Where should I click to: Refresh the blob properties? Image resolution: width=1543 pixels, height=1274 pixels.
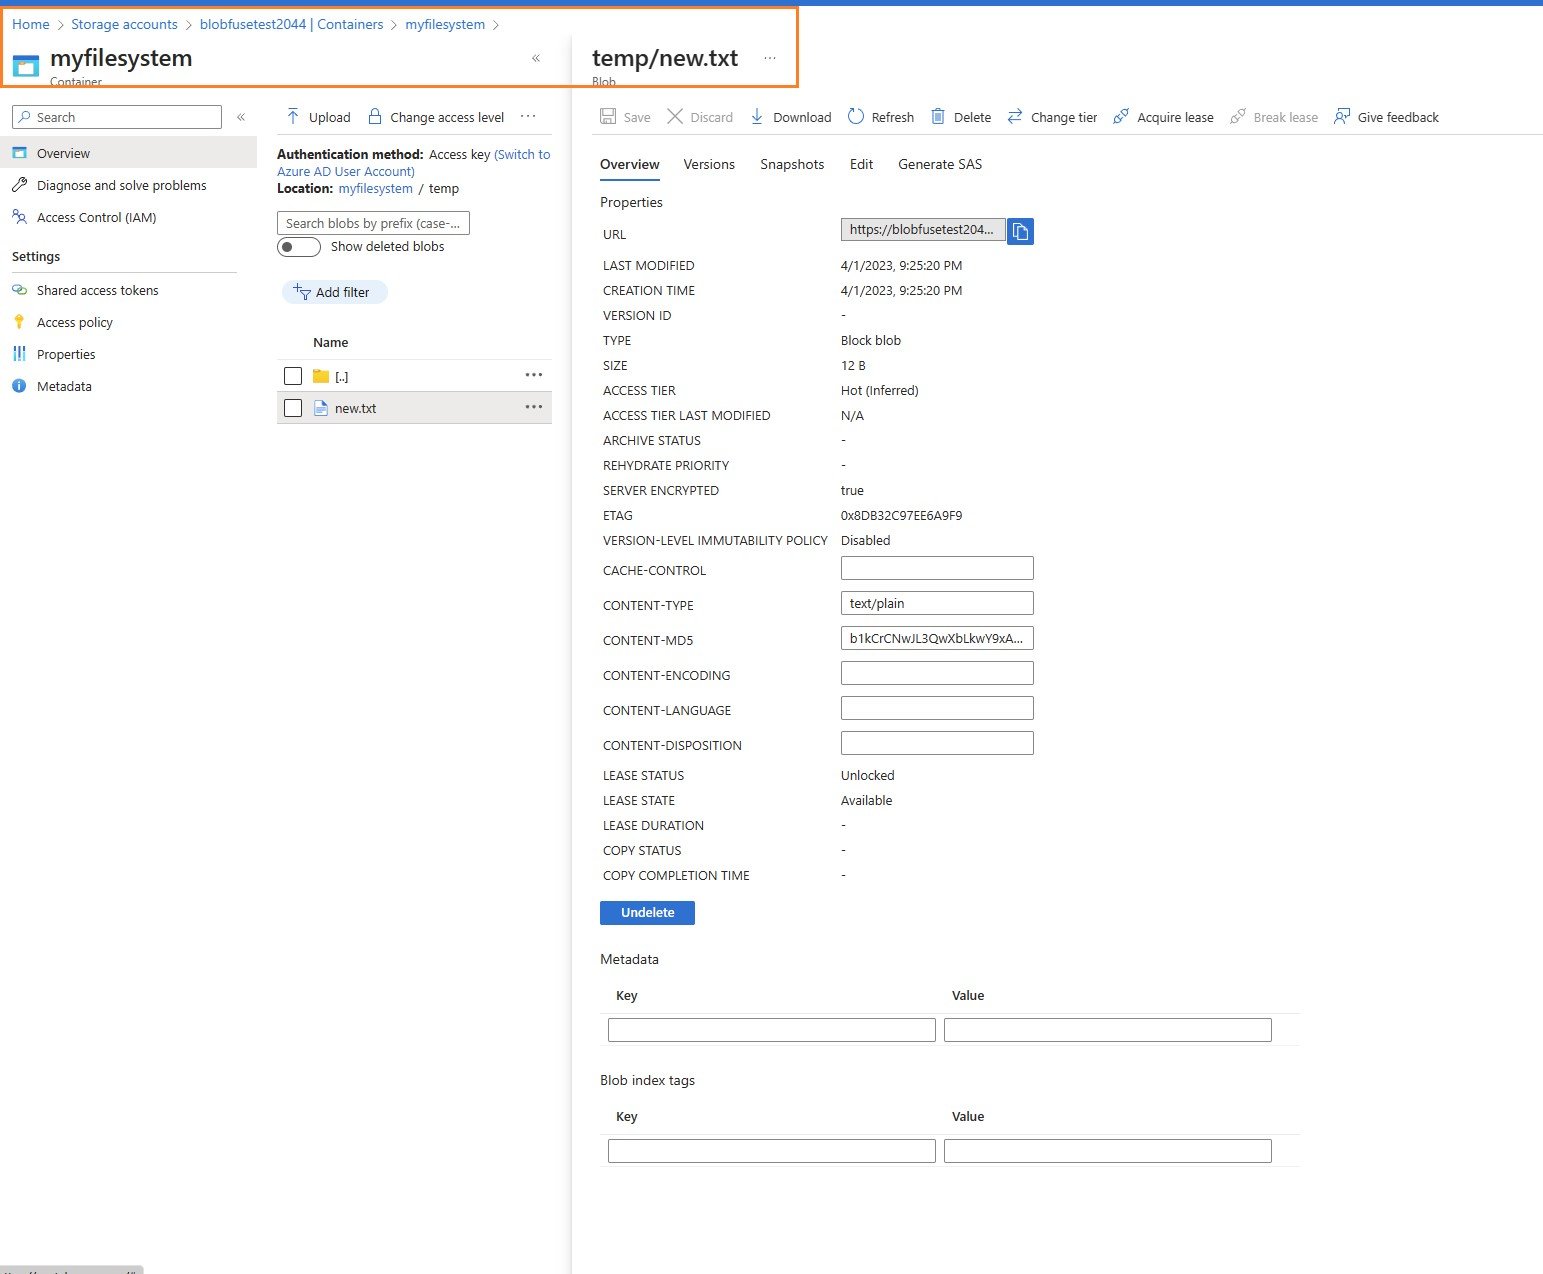(880, 117)
